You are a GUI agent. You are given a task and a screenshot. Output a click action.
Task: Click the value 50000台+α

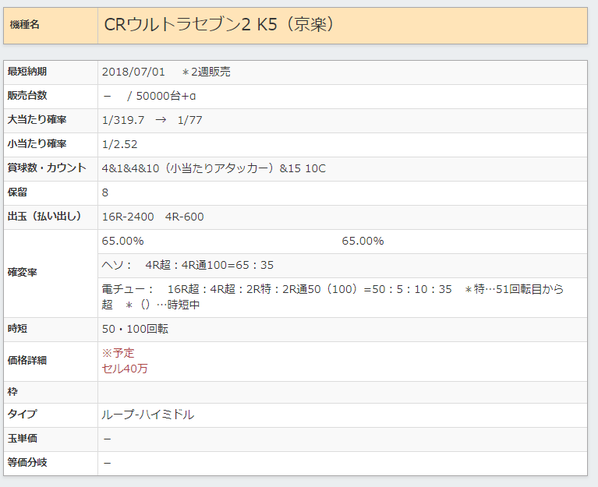166,96
